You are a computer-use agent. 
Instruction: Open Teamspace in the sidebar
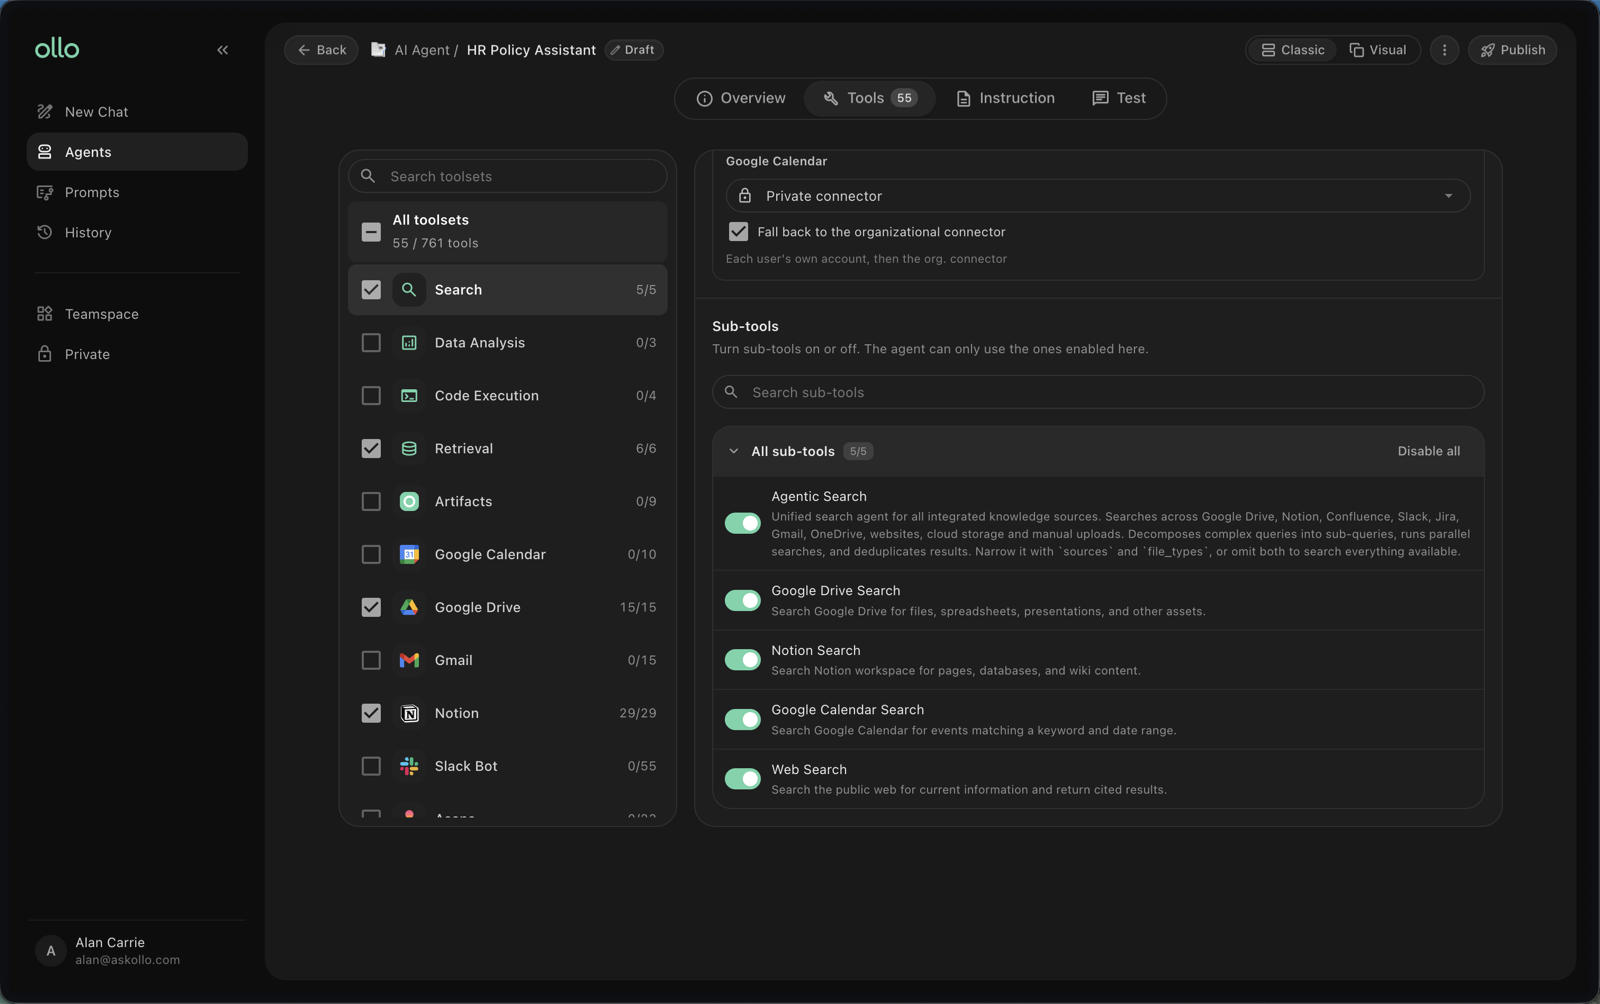click(137, 314)
